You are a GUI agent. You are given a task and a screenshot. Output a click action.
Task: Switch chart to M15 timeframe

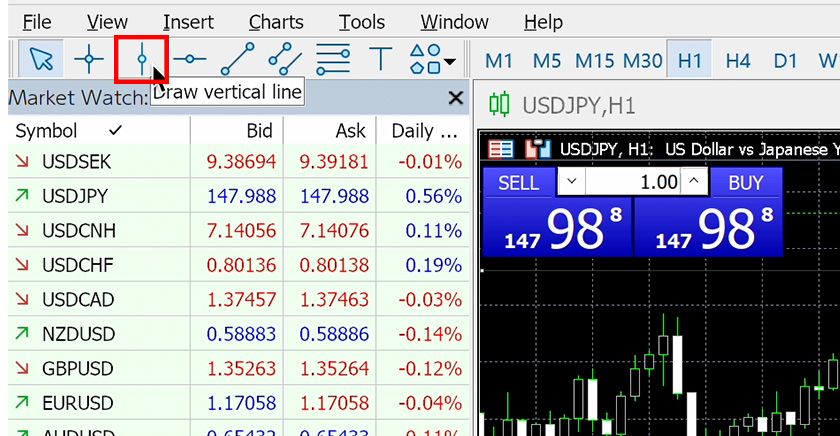[595, 61]
